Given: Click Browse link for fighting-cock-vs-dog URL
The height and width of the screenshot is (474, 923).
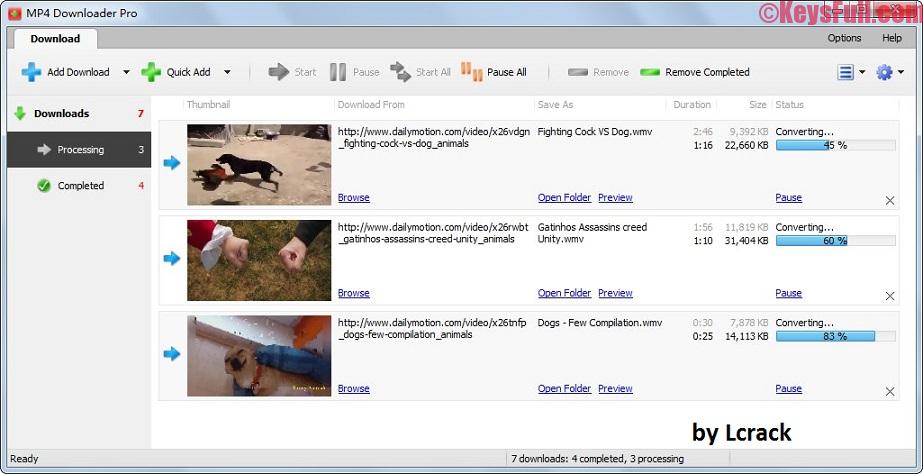Looking at the screenshot, I should tap(354, 198).
